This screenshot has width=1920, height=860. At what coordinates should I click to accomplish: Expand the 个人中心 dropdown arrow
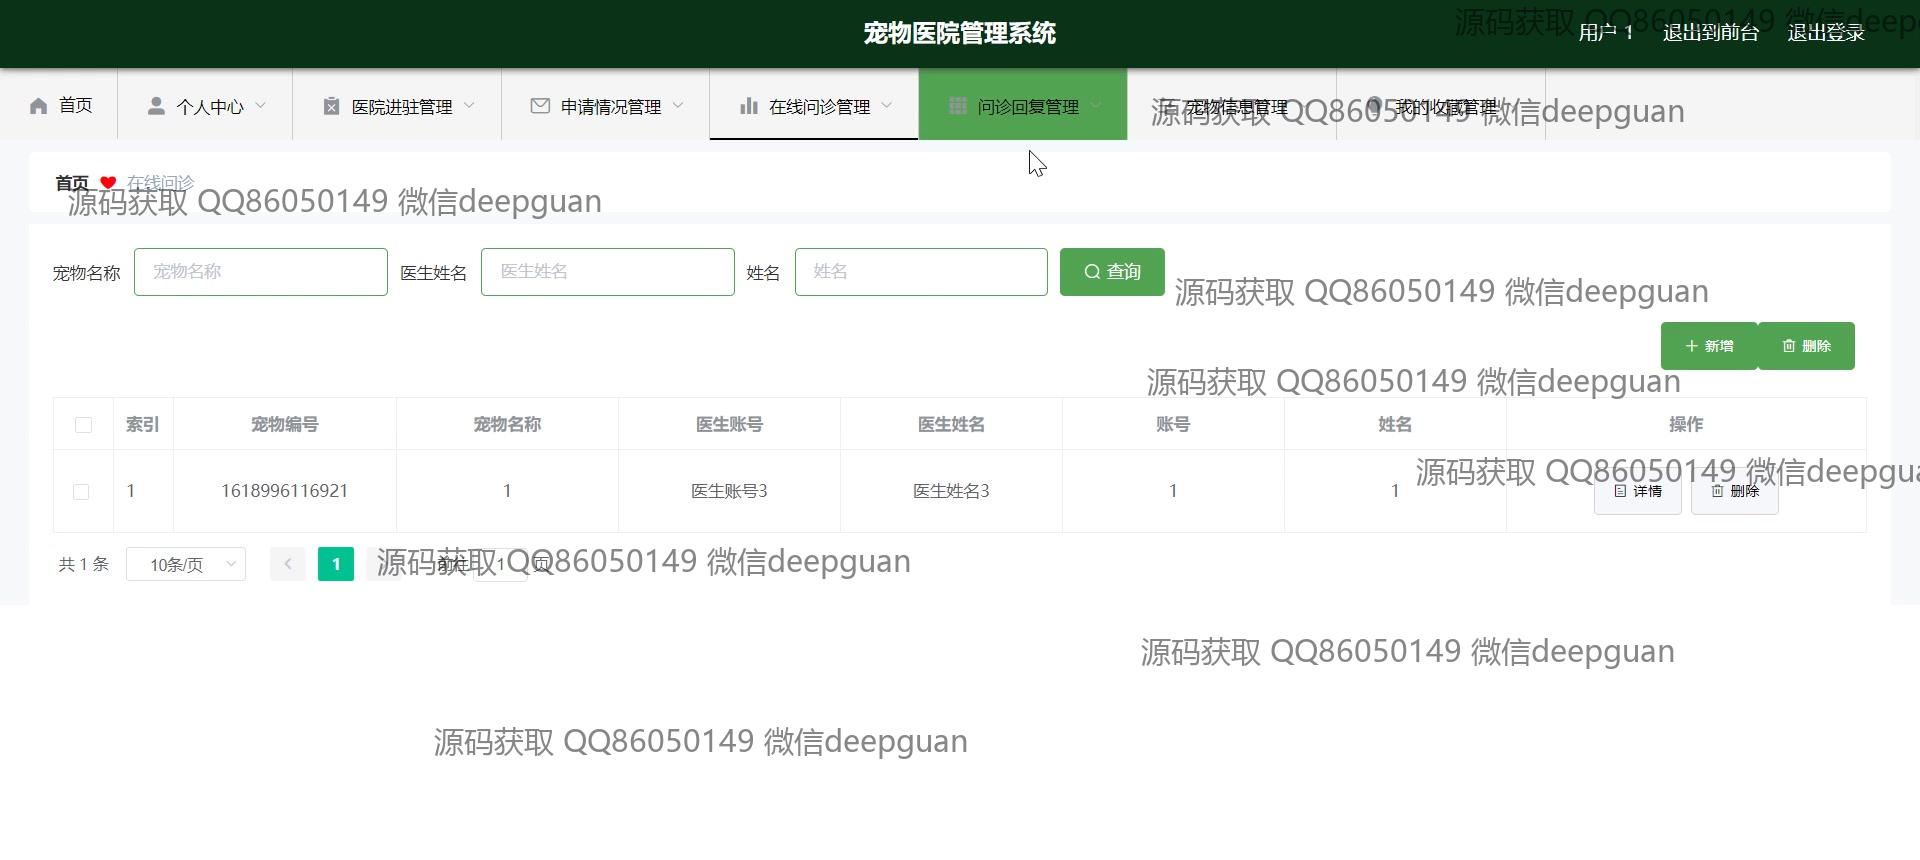click(x=261, y=105)
